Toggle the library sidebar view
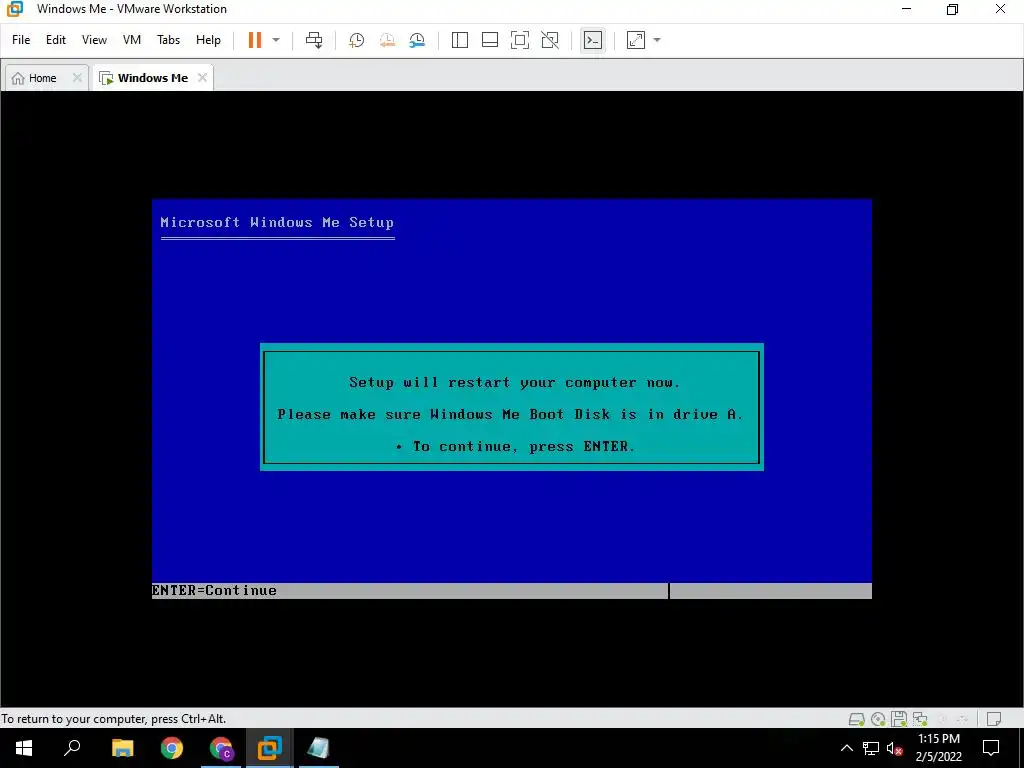 point(460,40)
